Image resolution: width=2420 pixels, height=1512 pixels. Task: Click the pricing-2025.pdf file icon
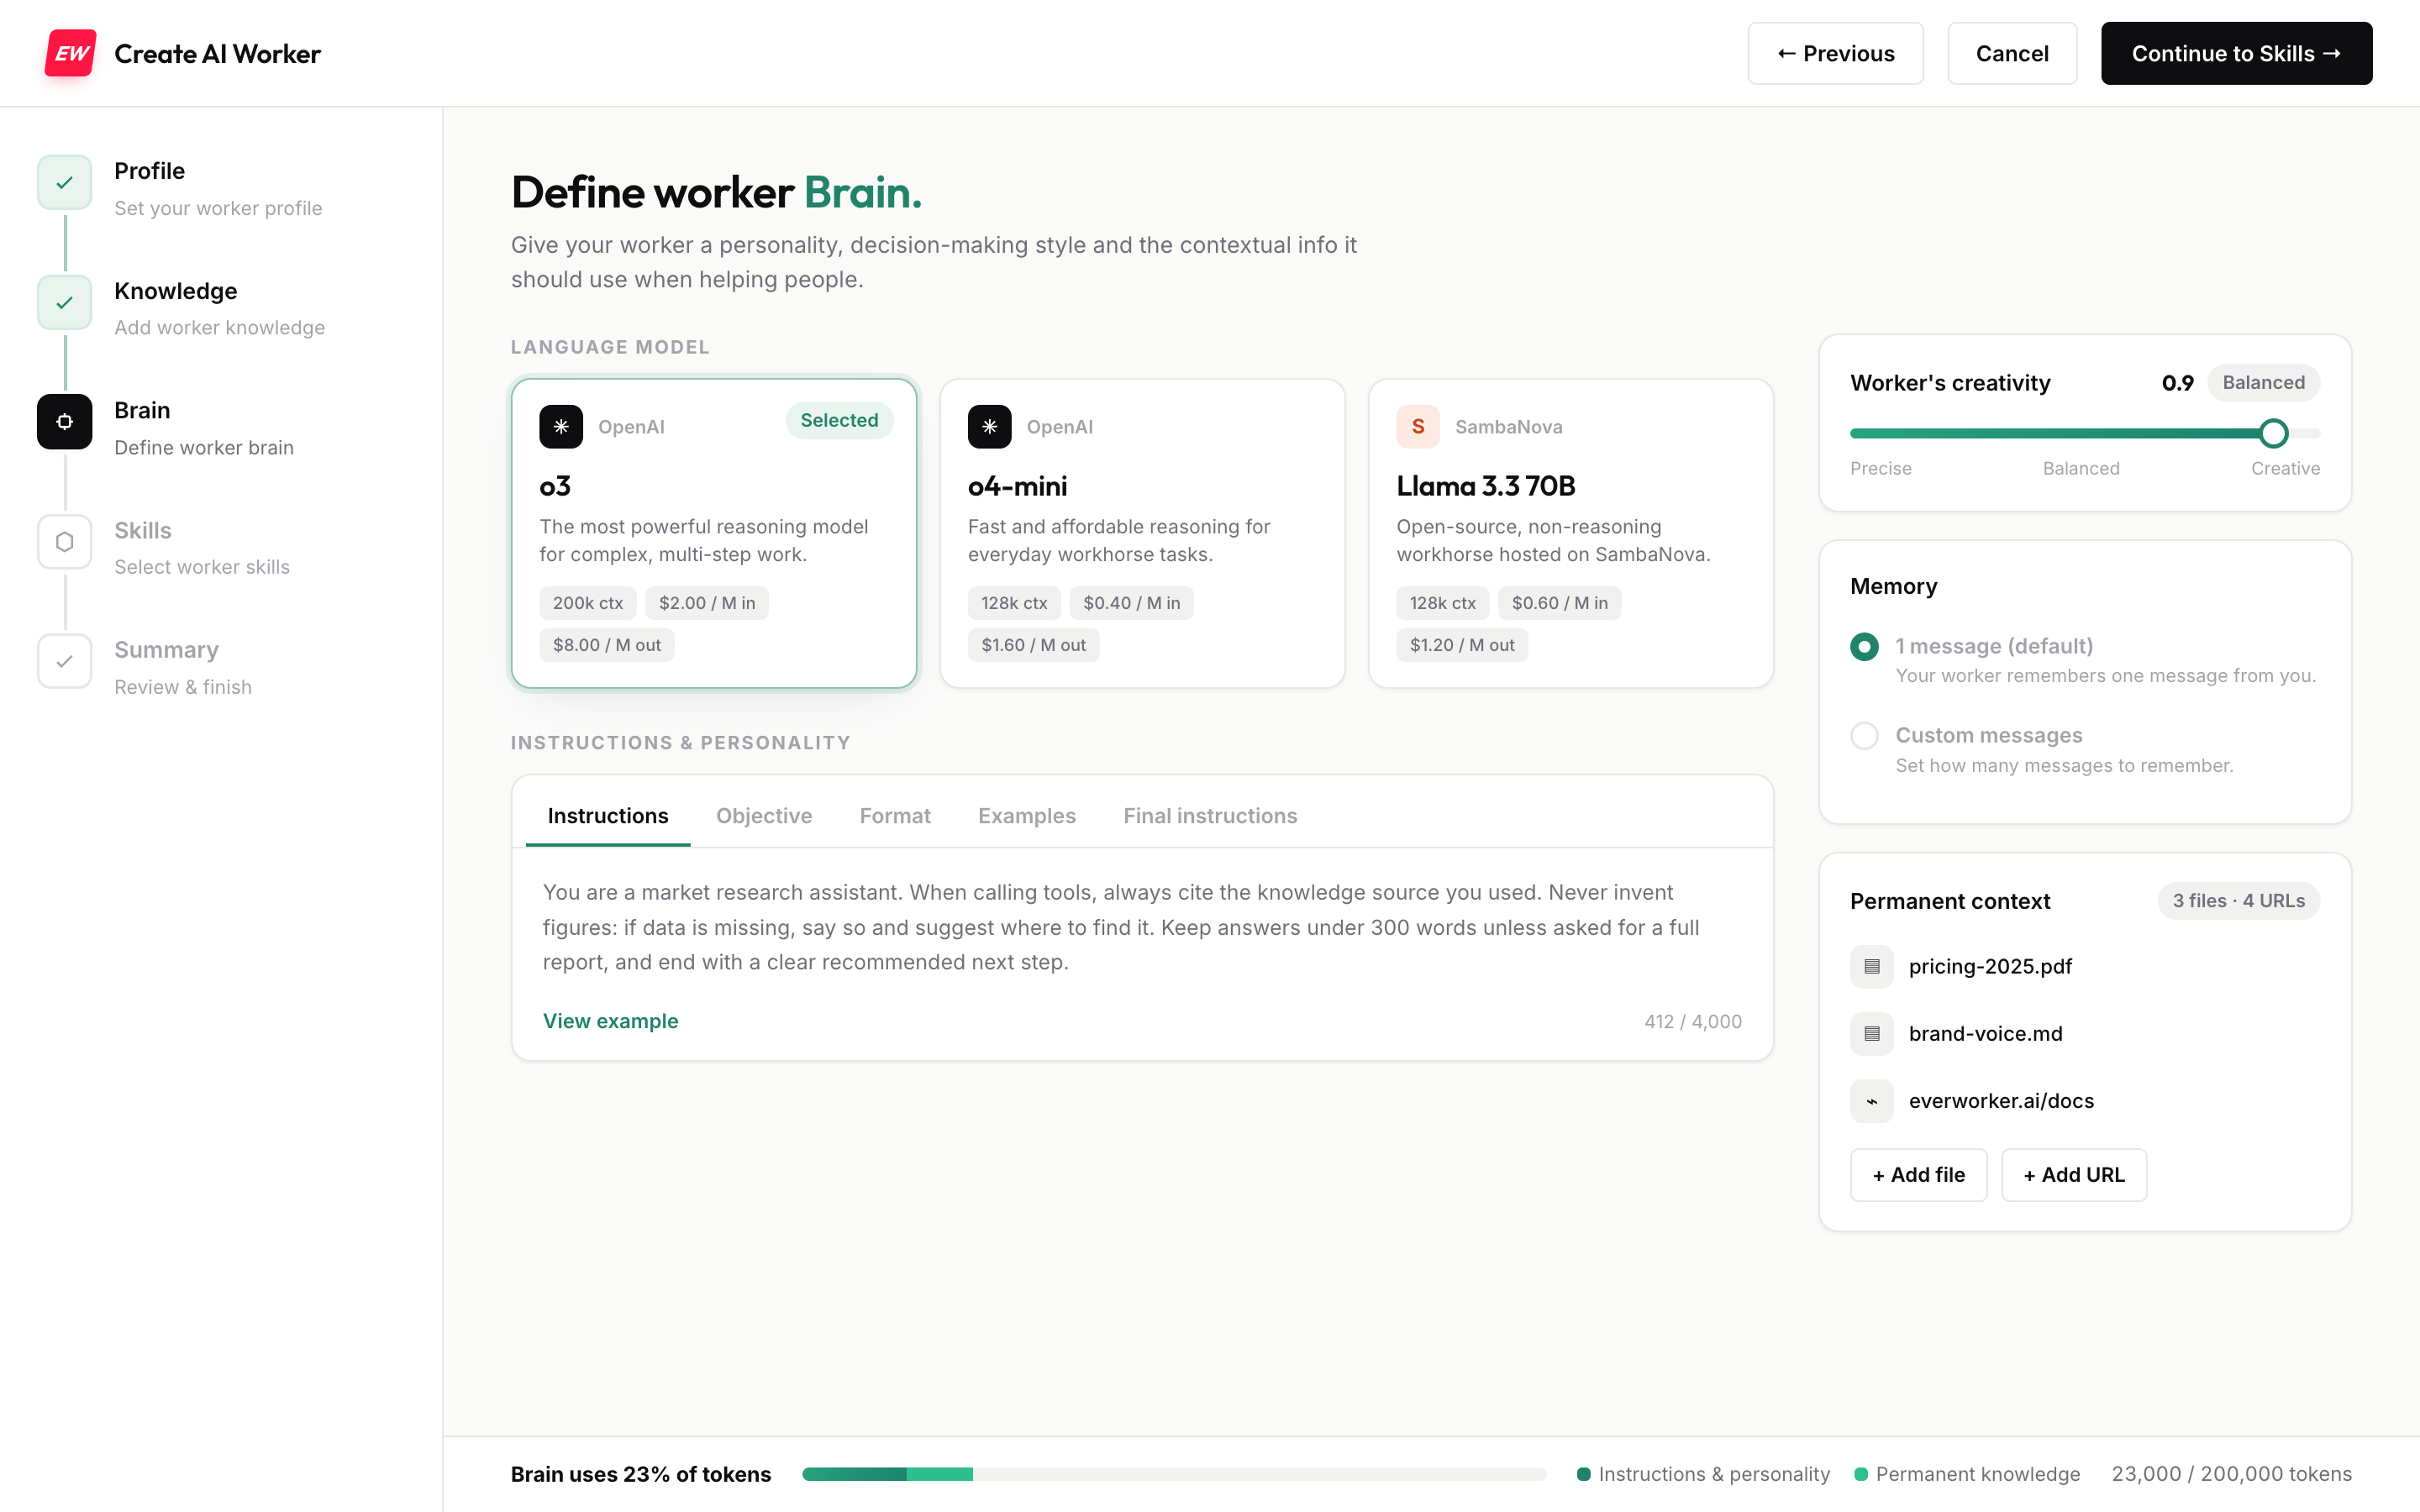click(1872, 966)
